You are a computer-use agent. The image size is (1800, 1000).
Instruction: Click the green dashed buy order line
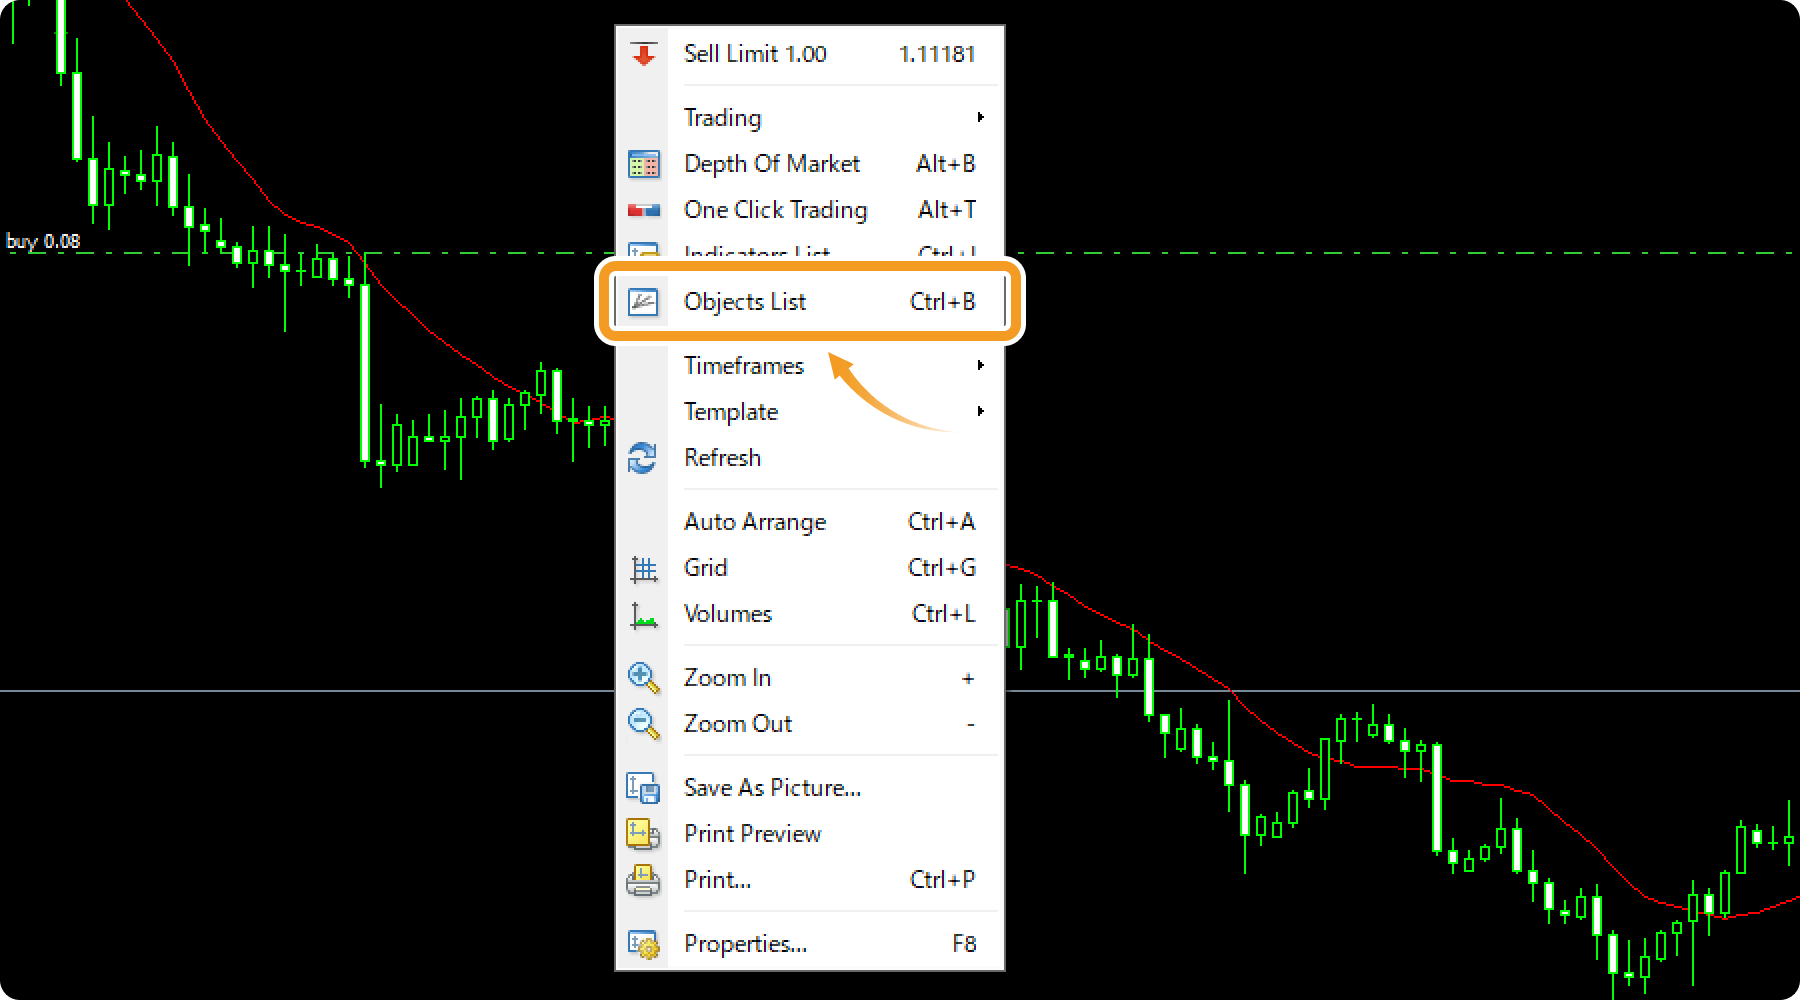click(x=1400, y=253)
